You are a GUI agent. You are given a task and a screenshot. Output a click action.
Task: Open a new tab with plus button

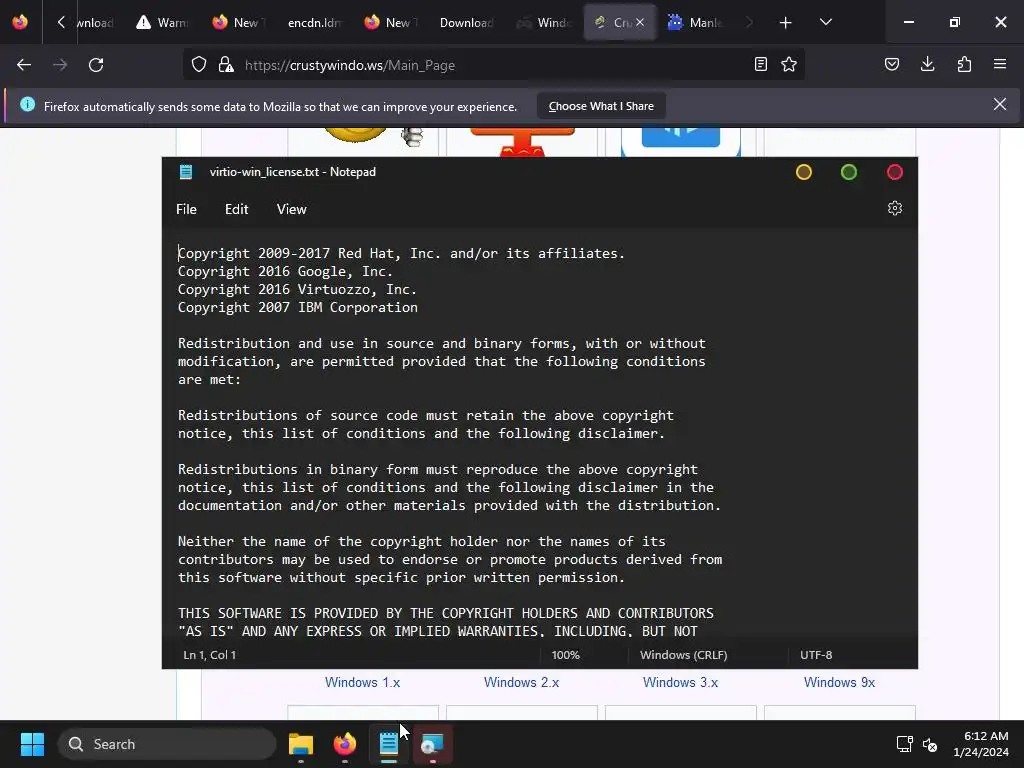[x=786, y=23]
